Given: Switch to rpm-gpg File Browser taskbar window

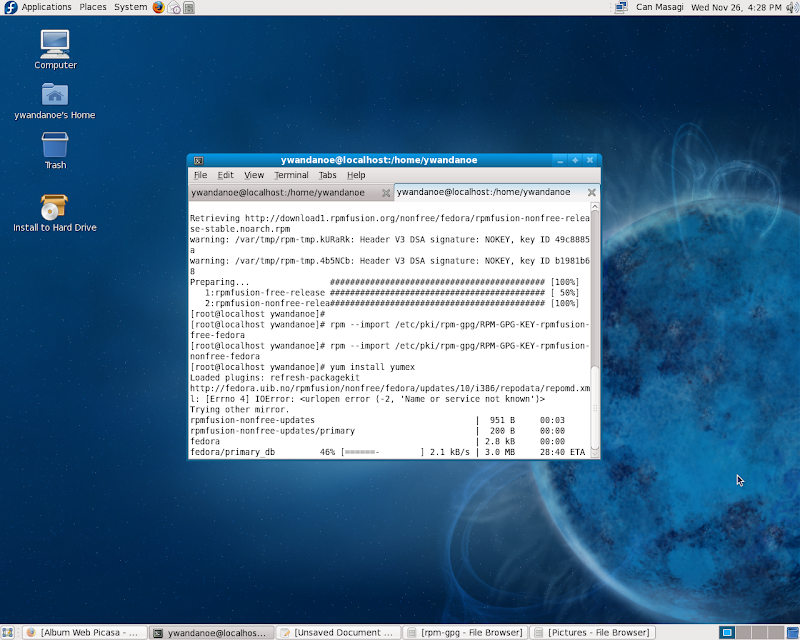Looking at the screenshot, I should (x=465, y=633).
